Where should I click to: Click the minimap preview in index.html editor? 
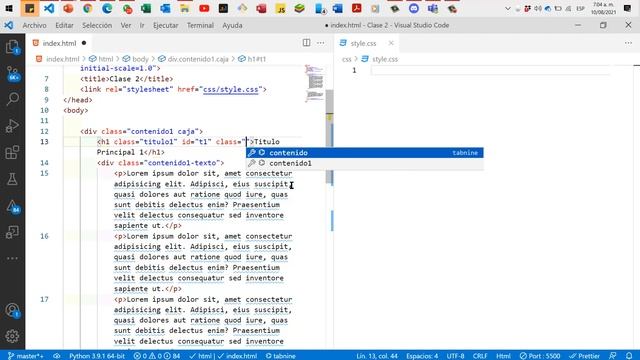click(x=315, y=83)
